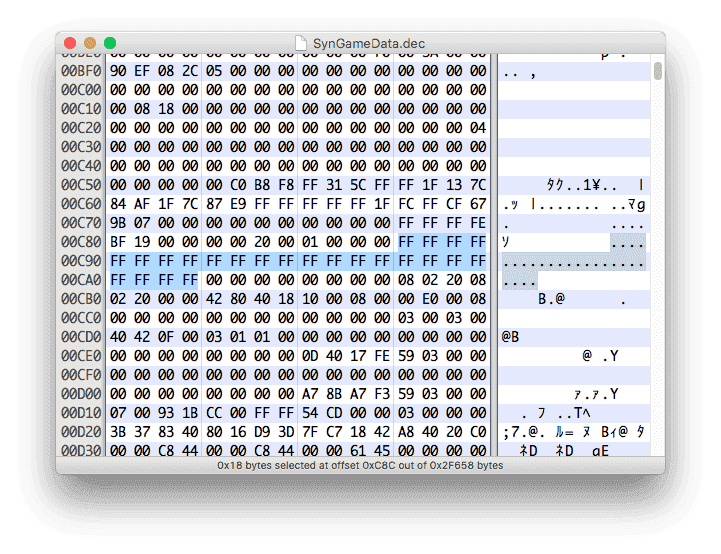Click byte 84 in row 00C60
Image resolution: width=721 pixels, height=554 pixels.
pyautogui.click(x=118, y=204)
